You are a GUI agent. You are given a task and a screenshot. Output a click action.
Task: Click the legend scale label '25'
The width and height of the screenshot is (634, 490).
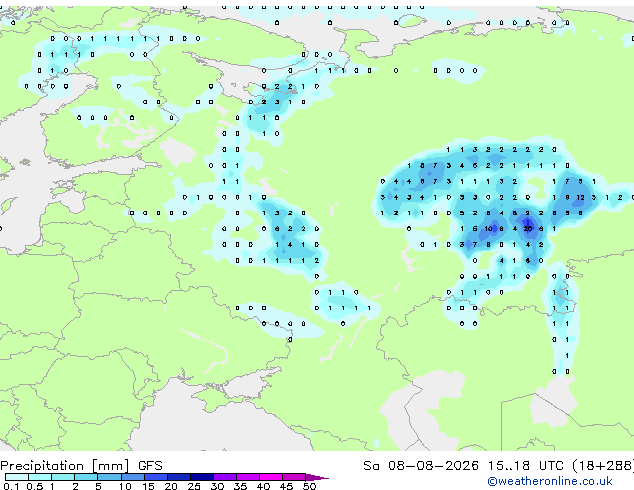click(194, 486)
